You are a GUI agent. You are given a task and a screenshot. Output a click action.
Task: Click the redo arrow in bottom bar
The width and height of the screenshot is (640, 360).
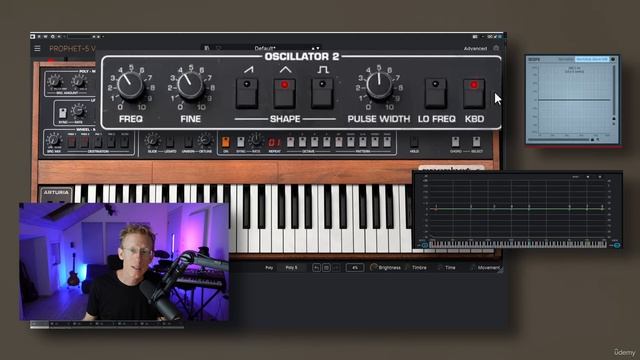(336, 268)
